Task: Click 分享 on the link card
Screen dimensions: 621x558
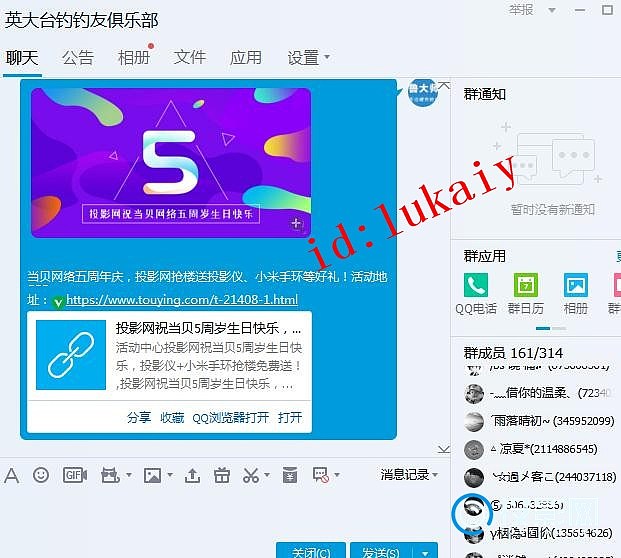Action: [x=139, y=417]
